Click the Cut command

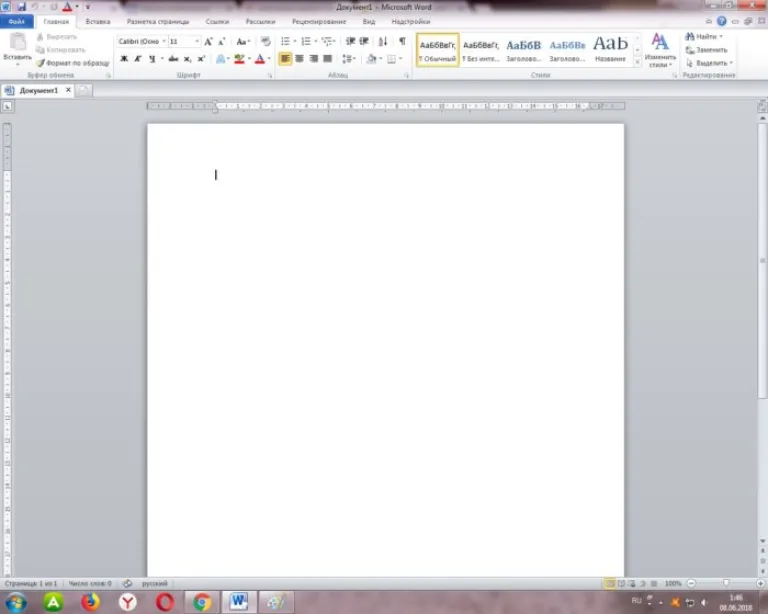(57, 37)
